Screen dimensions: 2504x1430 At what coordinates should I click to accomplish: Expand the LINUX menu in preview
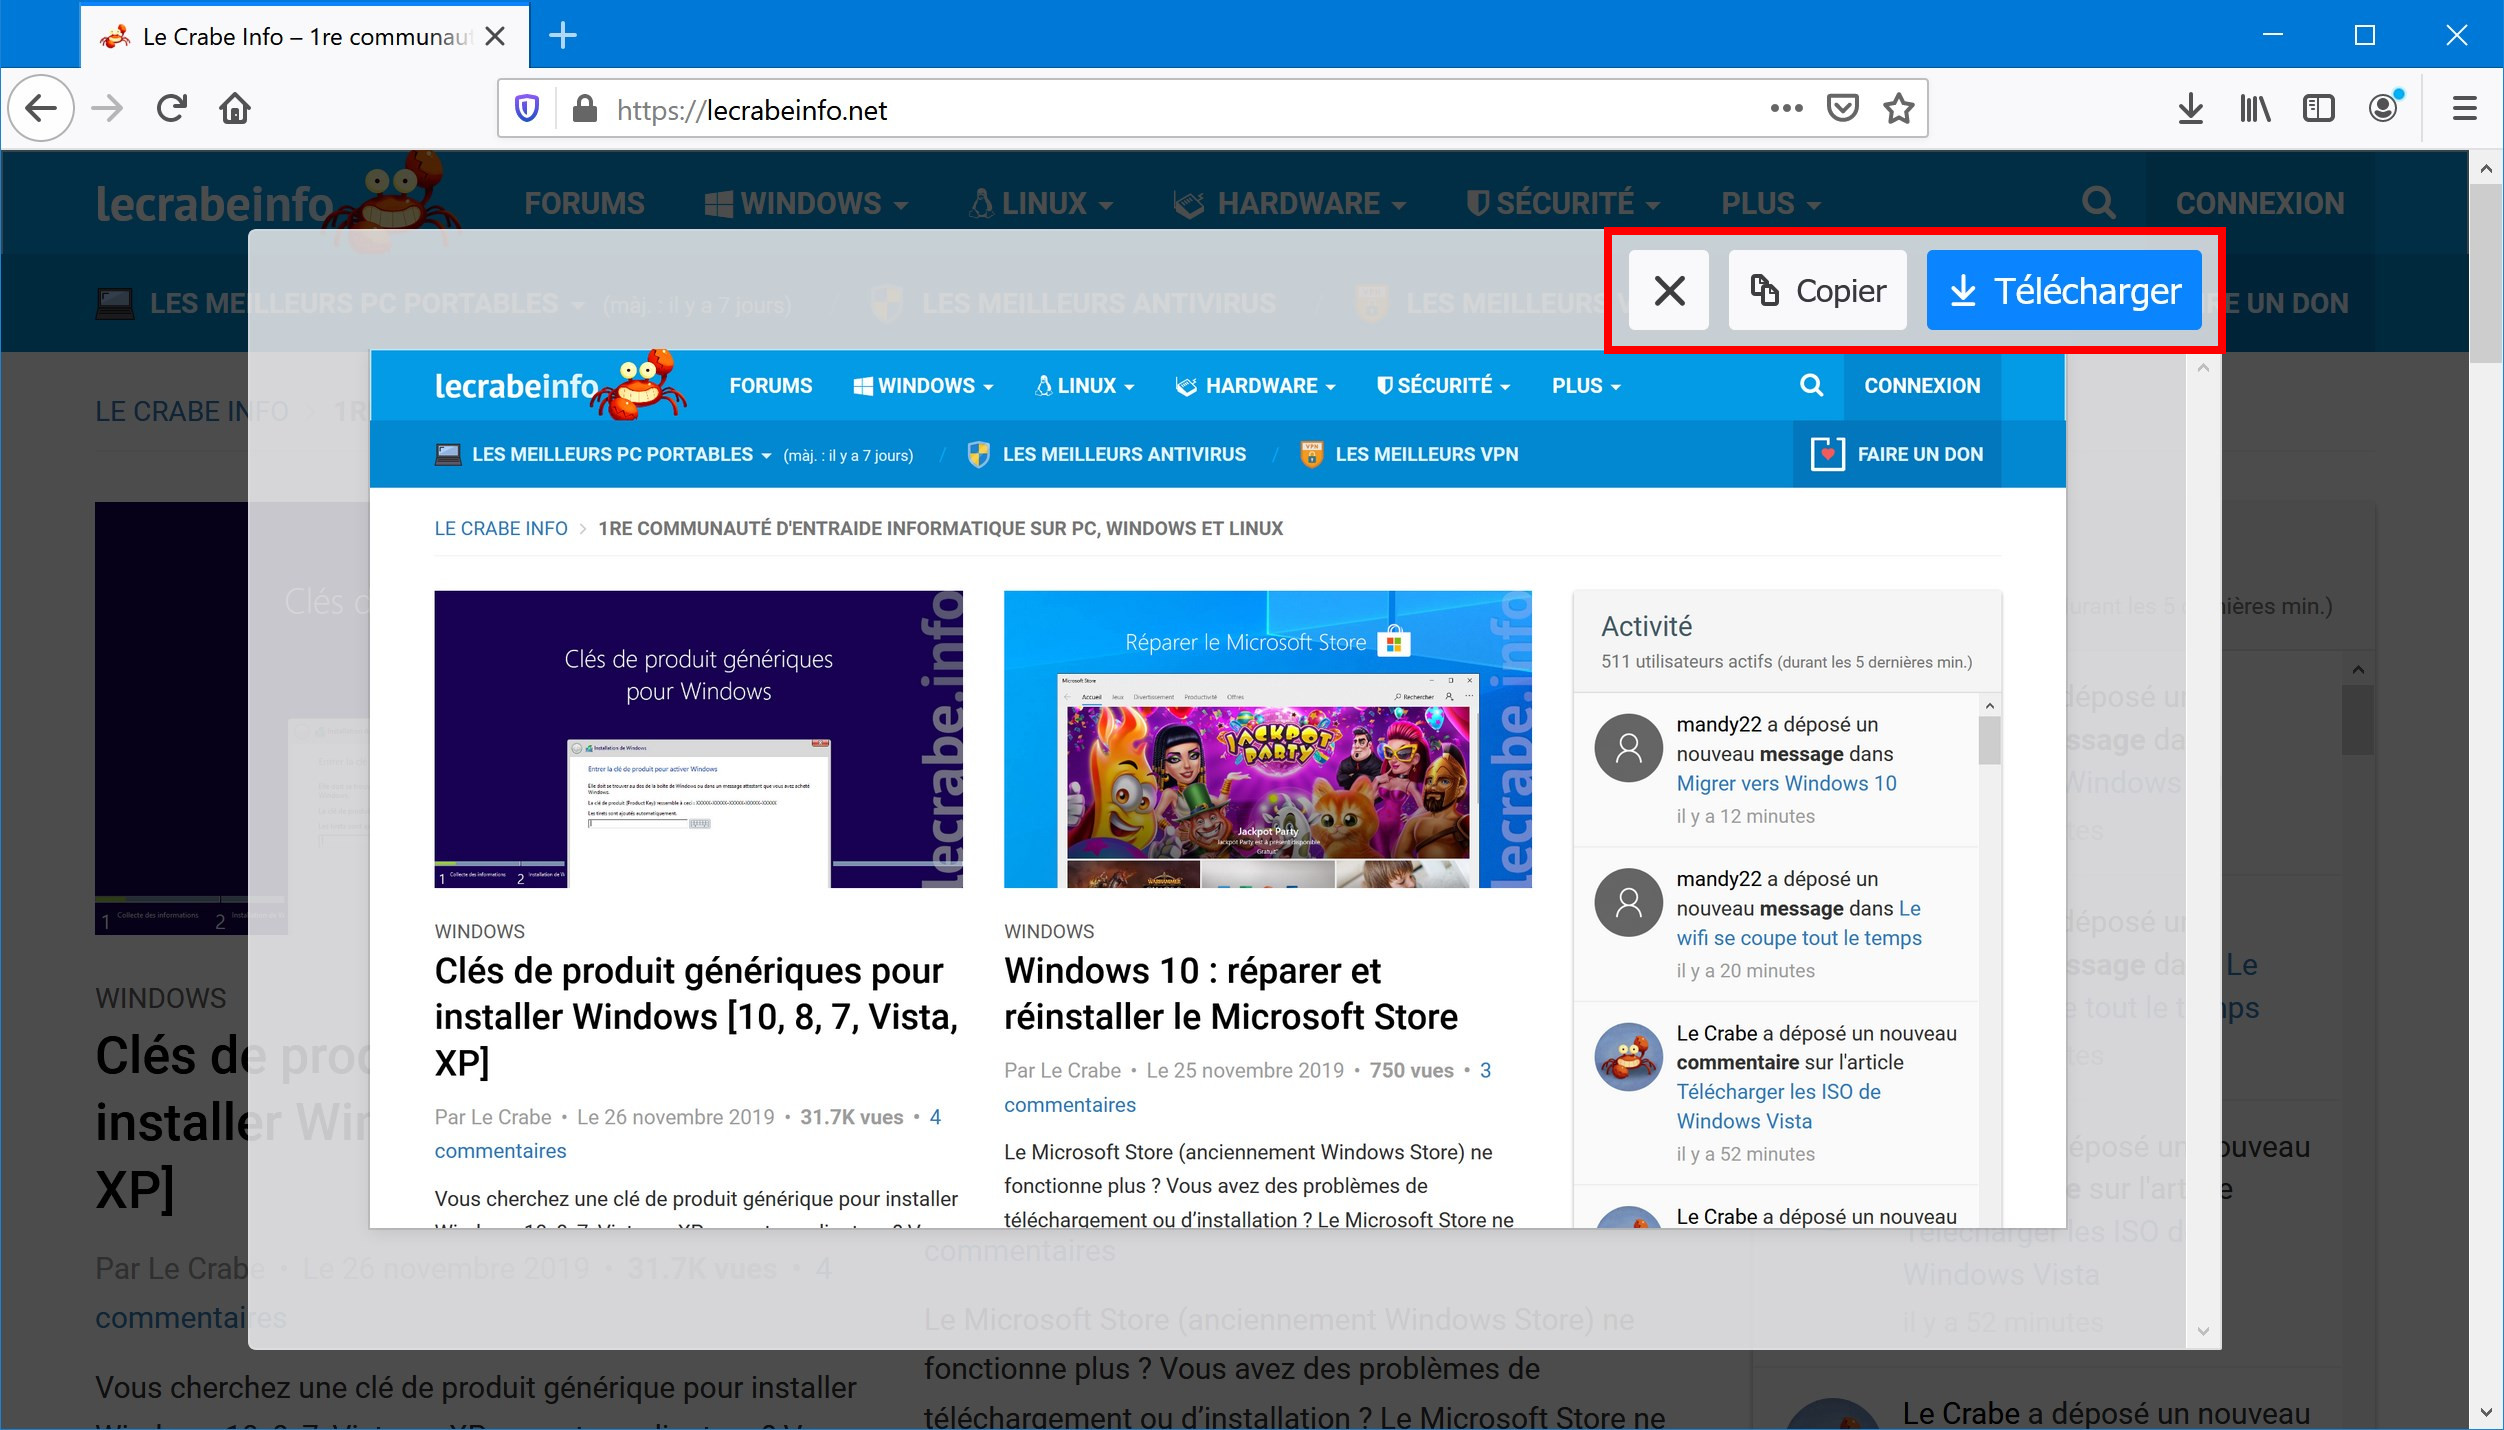tap(1085, 386)
